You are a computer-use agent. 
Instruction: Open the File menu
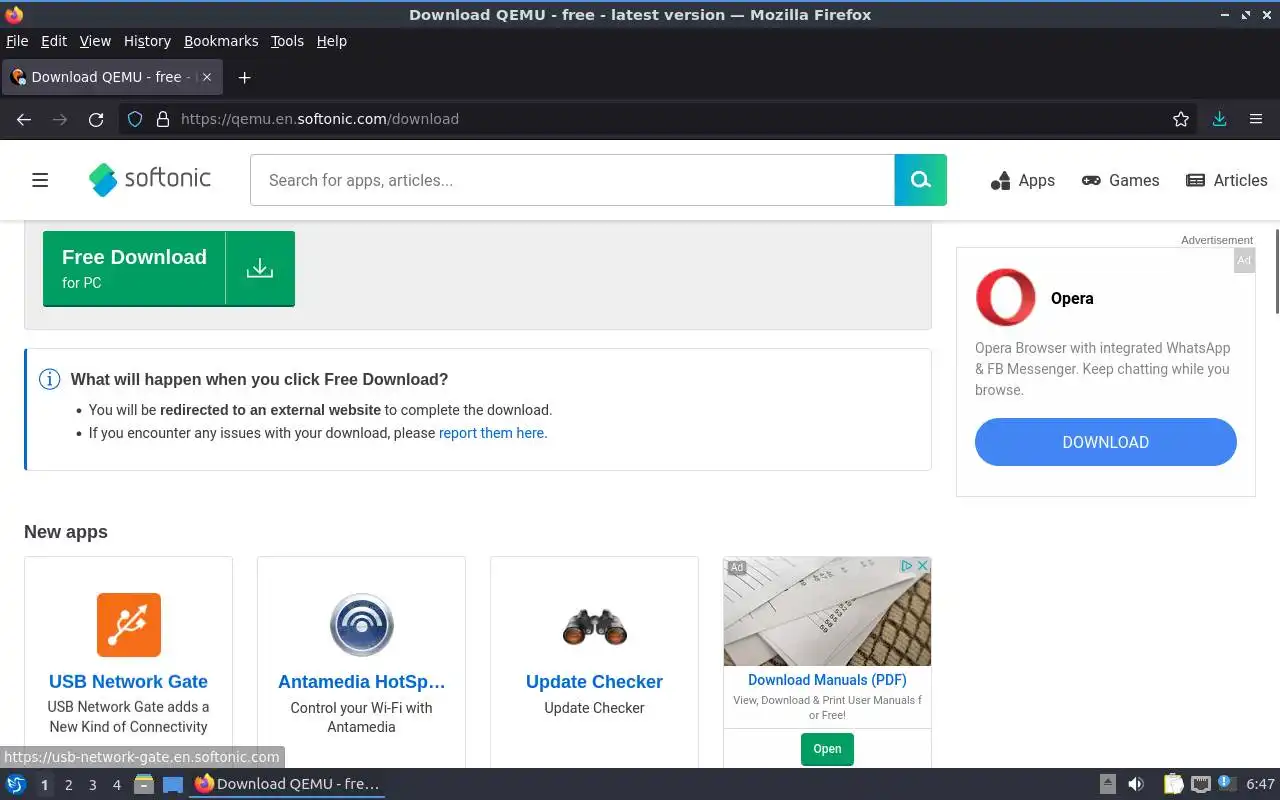17,41
